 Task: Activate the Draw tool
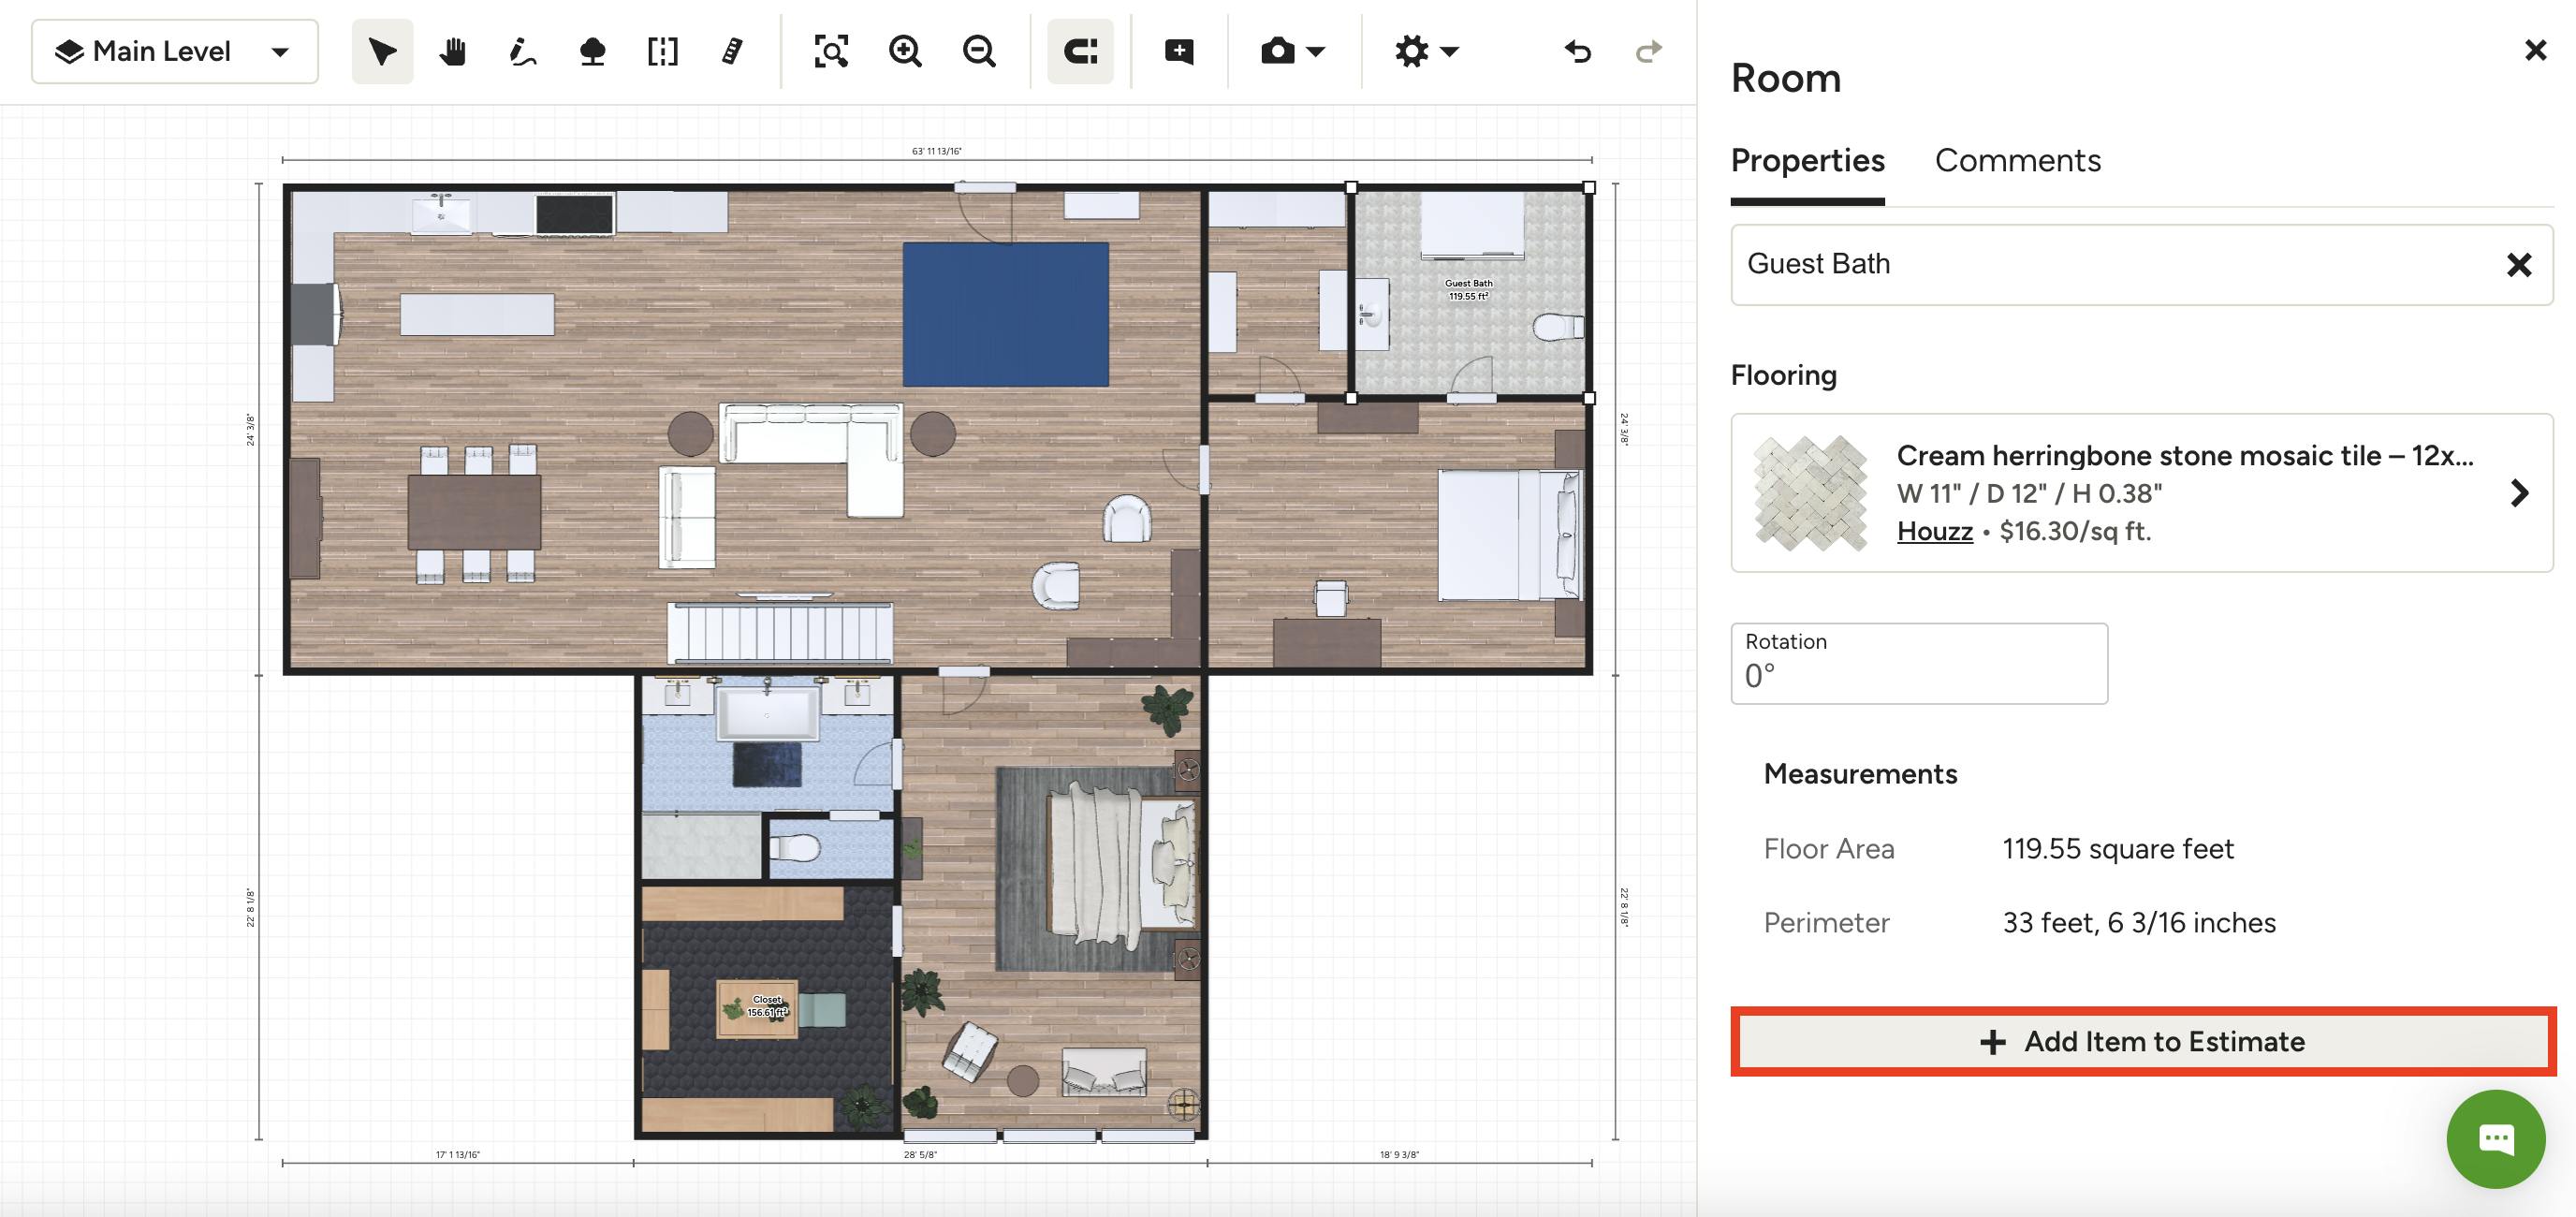tap(521, 51)
